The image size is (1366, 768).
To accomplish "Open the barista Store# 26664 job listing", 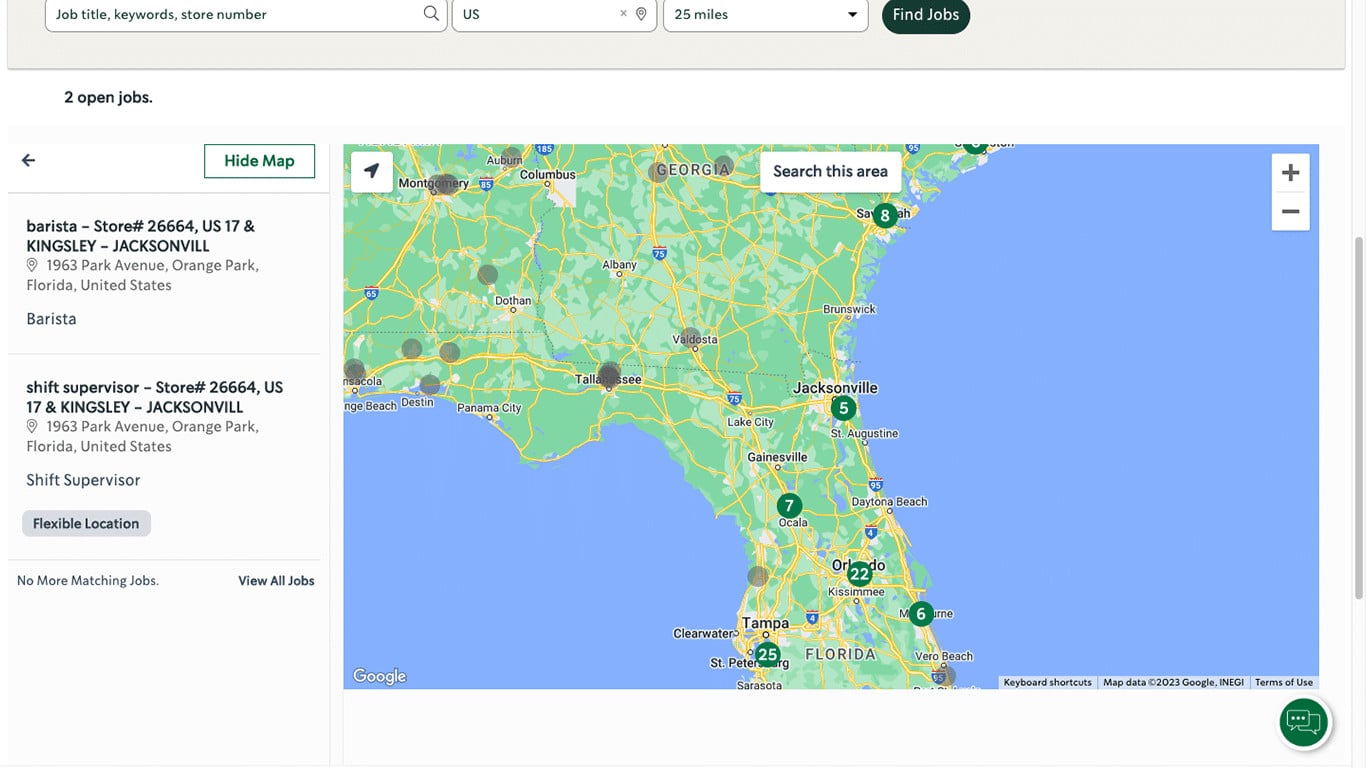I will point(140,236).
